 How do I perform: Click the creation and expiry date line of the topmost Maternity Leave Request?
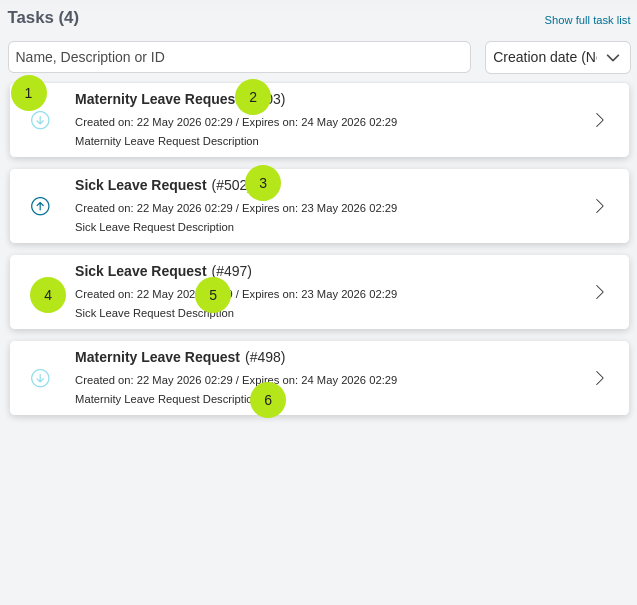point(236,122)
